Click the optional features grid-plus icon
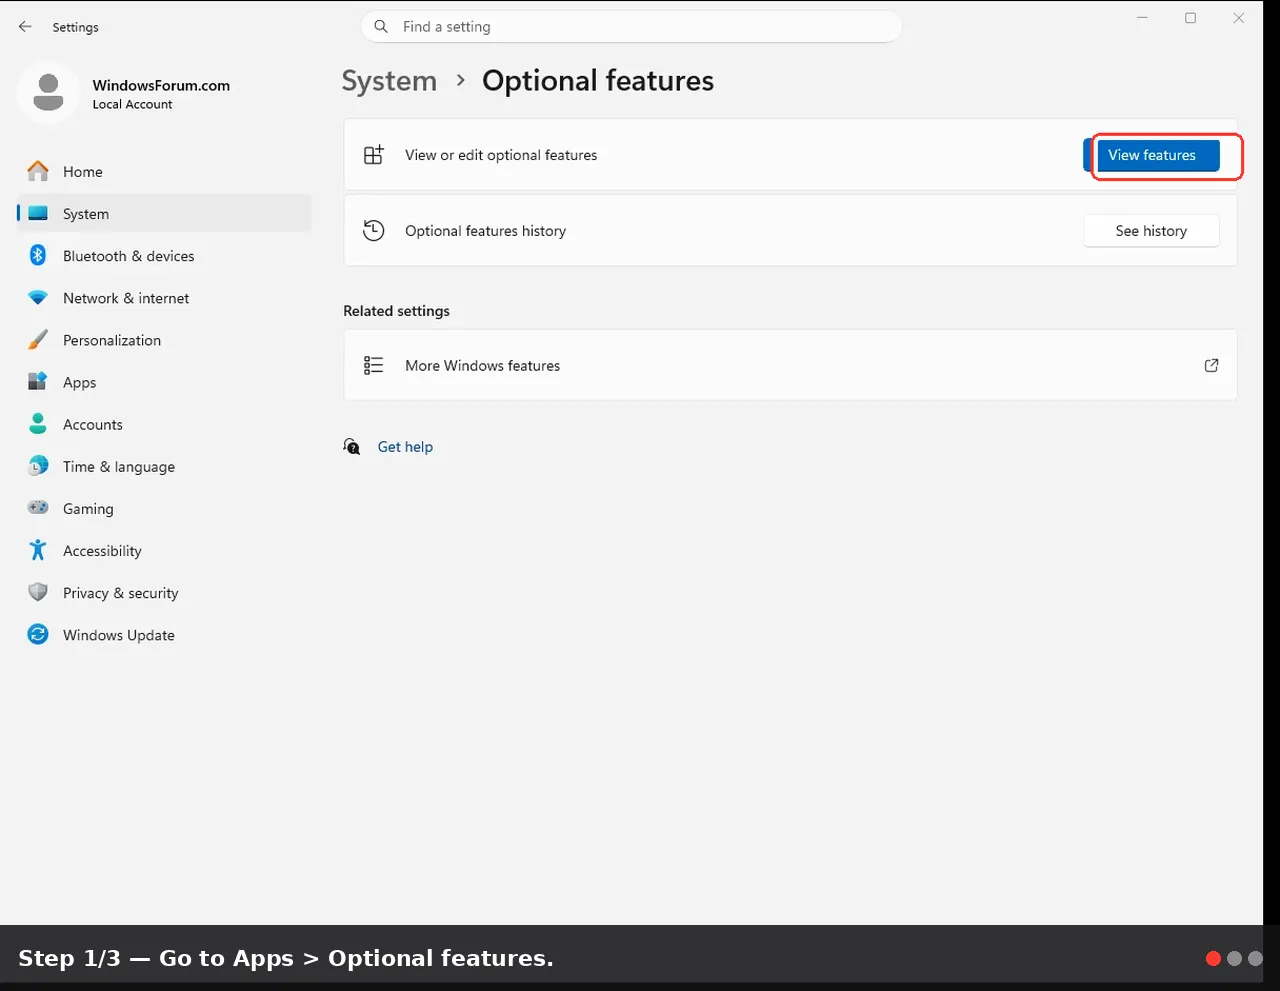The image size is (1280, 991). click(x=374, y=155)
